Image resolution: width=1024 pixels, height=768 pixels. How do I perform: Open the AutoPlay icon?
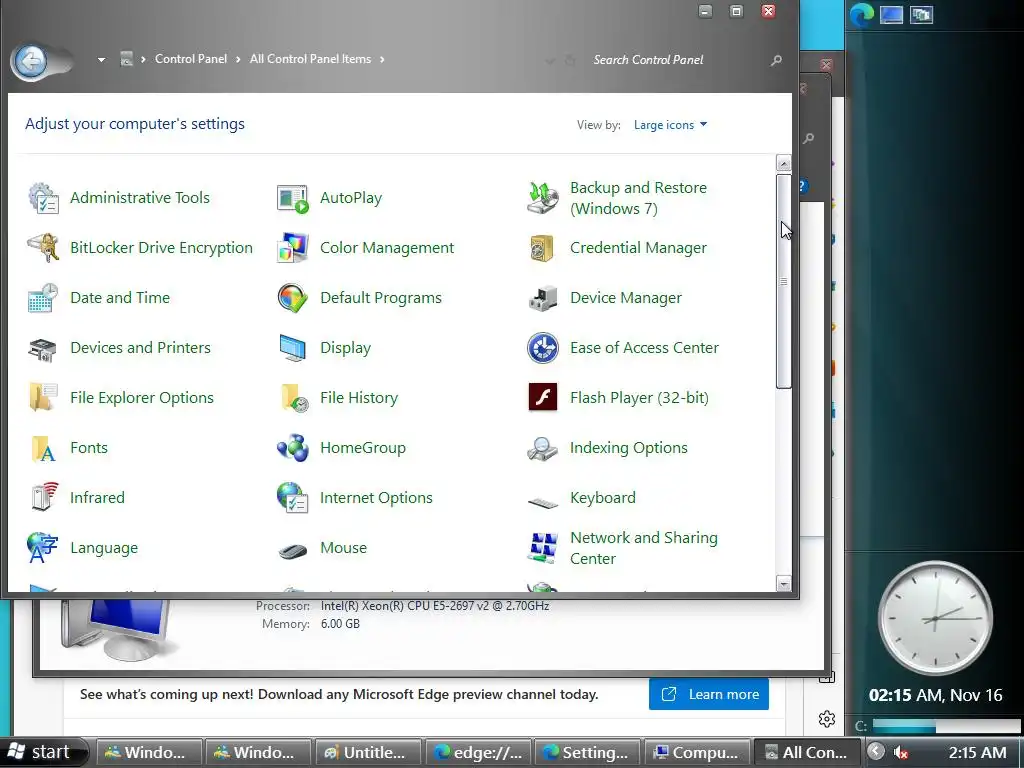point(293,198)
